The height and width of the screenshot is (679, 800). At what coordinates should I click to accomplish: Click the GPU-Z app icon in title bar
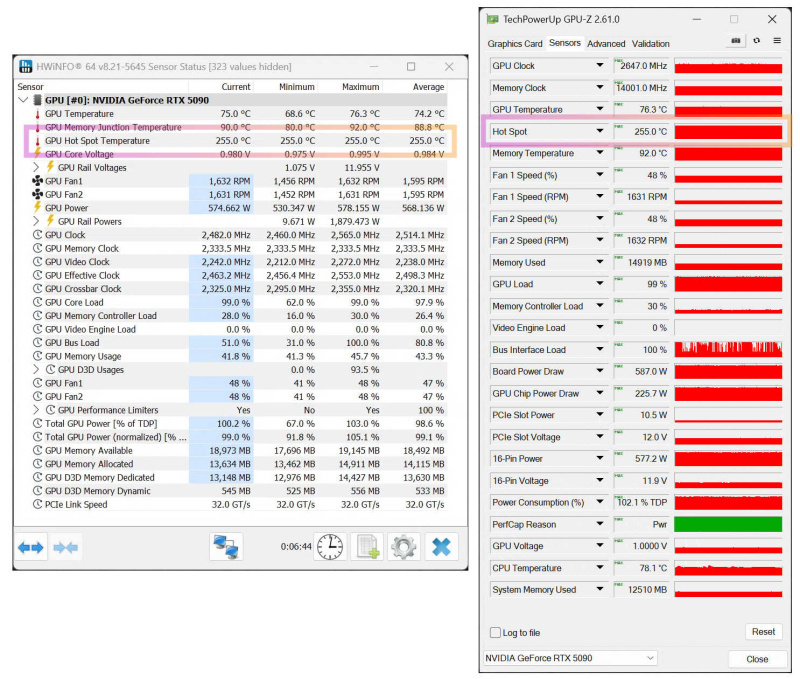click(492, 19)
